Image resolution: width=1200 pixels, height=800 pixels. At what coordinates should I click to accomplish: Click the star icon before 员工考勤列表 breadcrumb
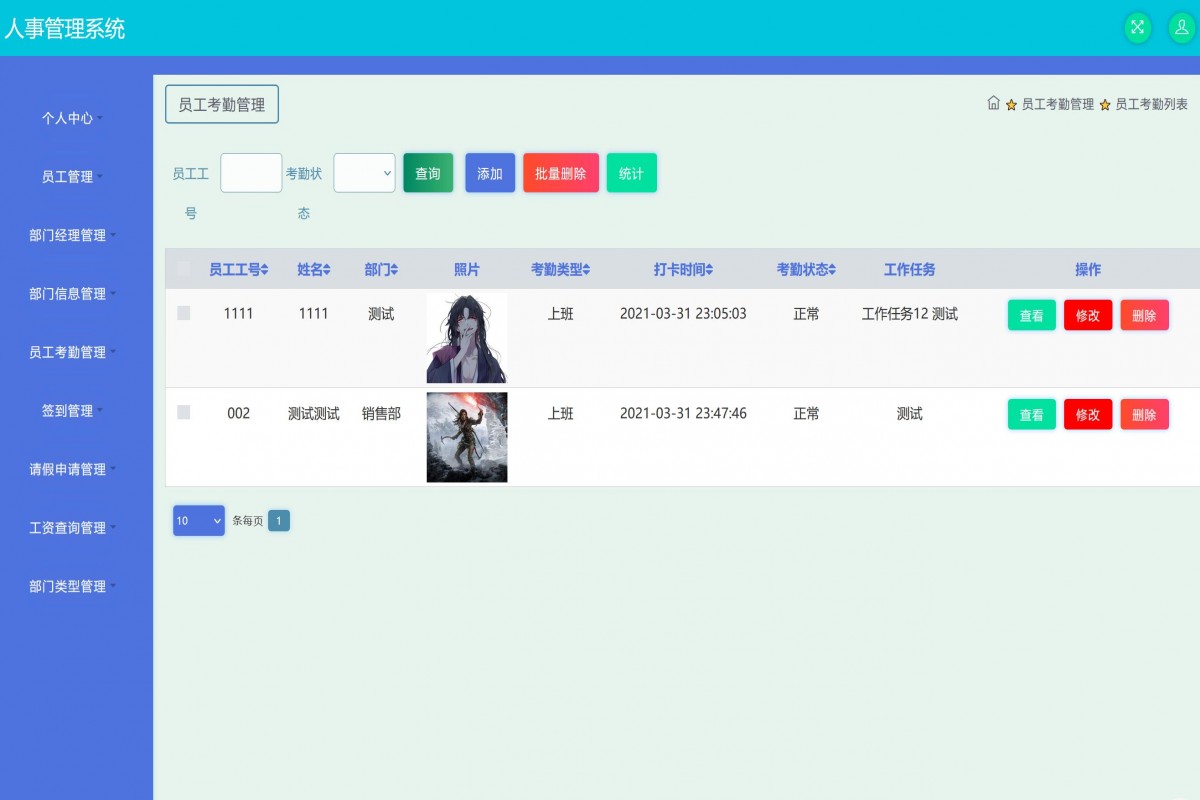[x=1103, y=103]
